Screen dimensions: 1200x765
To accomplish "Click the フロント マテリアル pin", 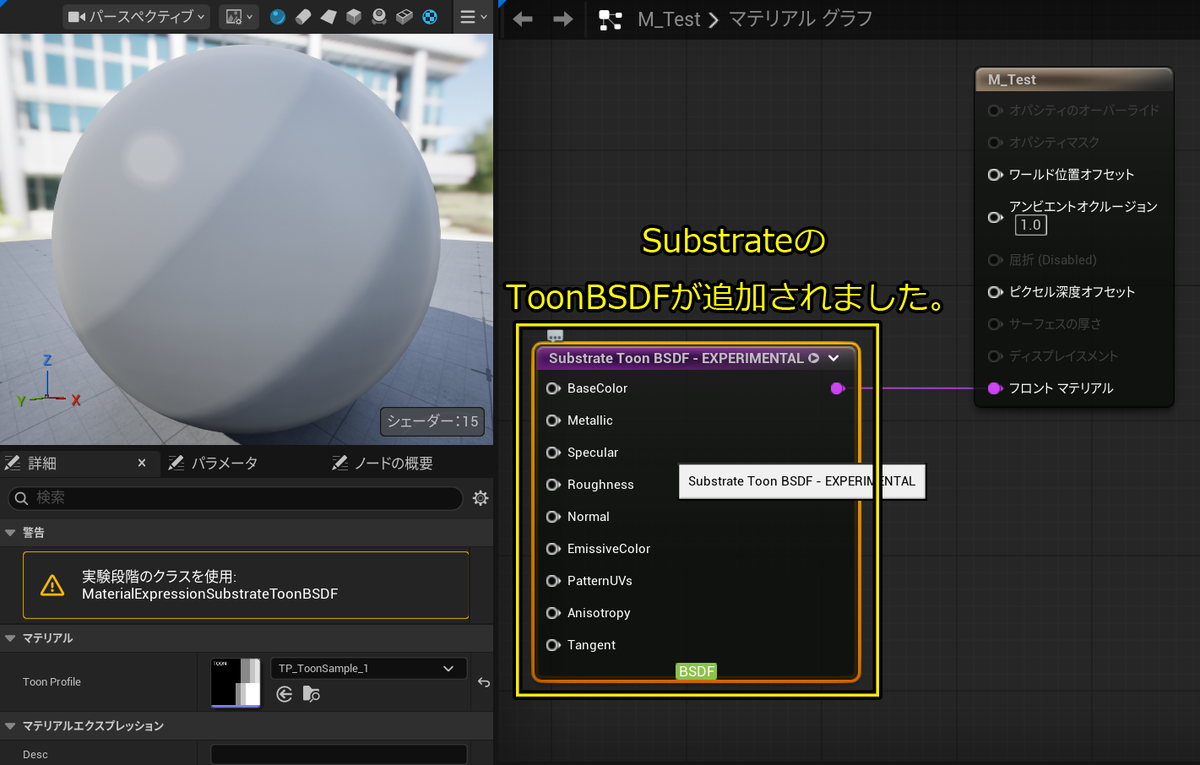I will point(994,388).
